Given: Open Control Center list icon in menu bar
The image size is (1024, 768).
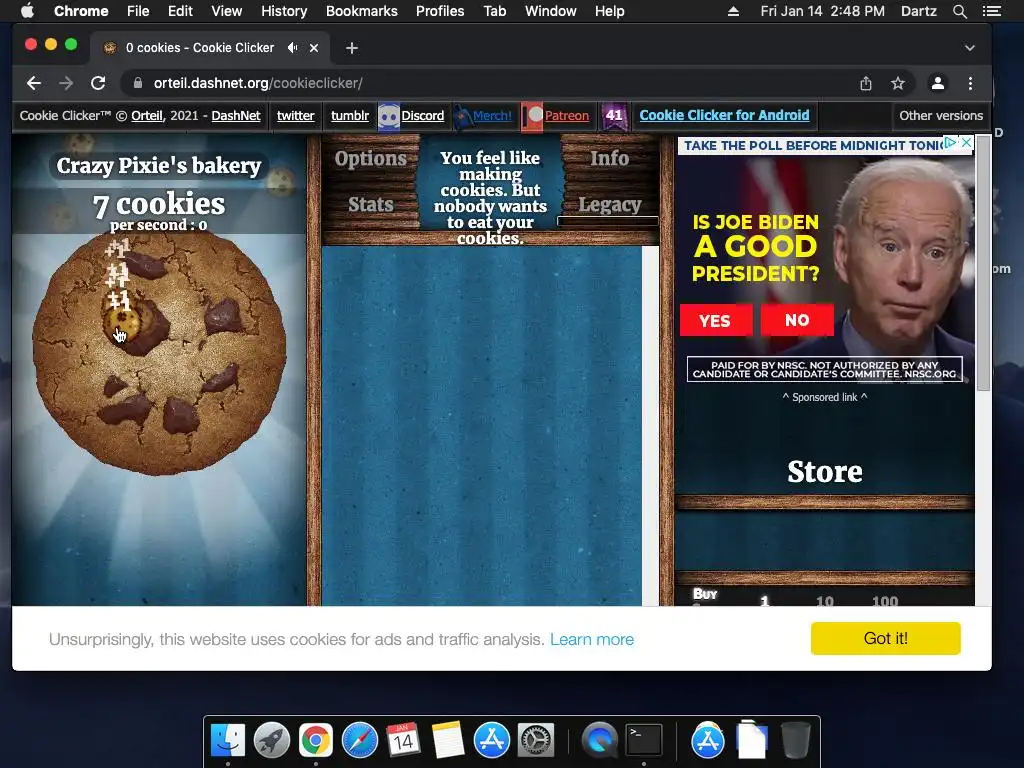Looking at the screenshot, I should (991, 11).
